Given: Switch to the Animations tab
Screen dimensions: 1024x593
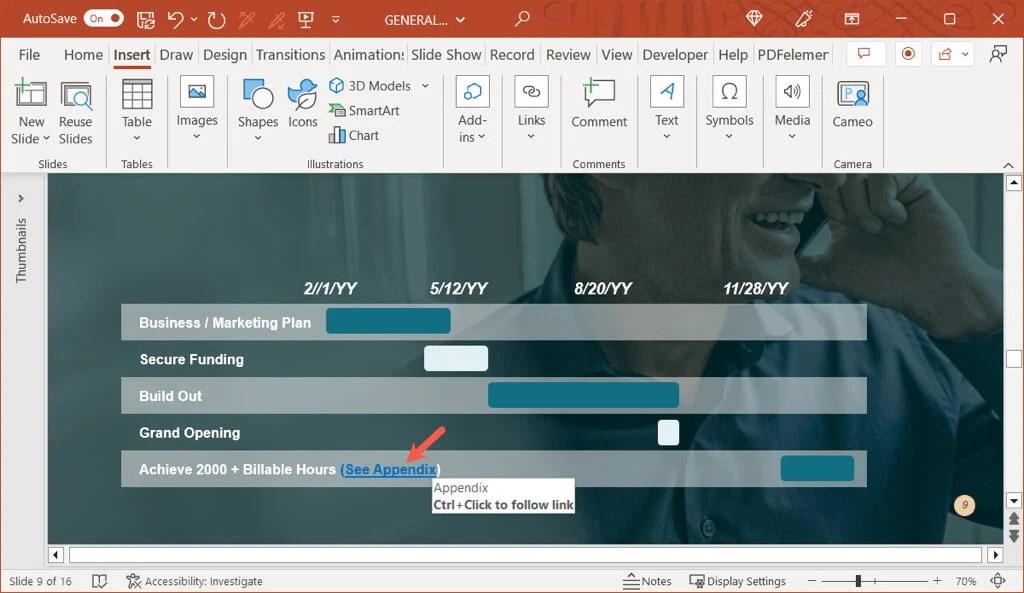Looking at the screenshot, I should pyautogui.click(x=369, y=54).
